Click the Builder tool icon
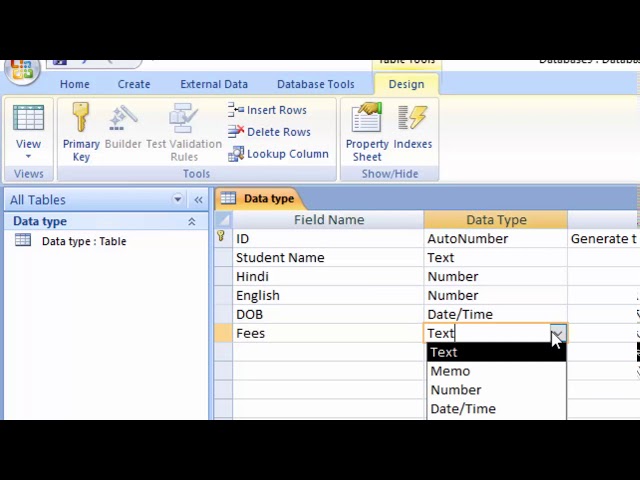The width and height of the screenshot is (640, 480). 123,118
